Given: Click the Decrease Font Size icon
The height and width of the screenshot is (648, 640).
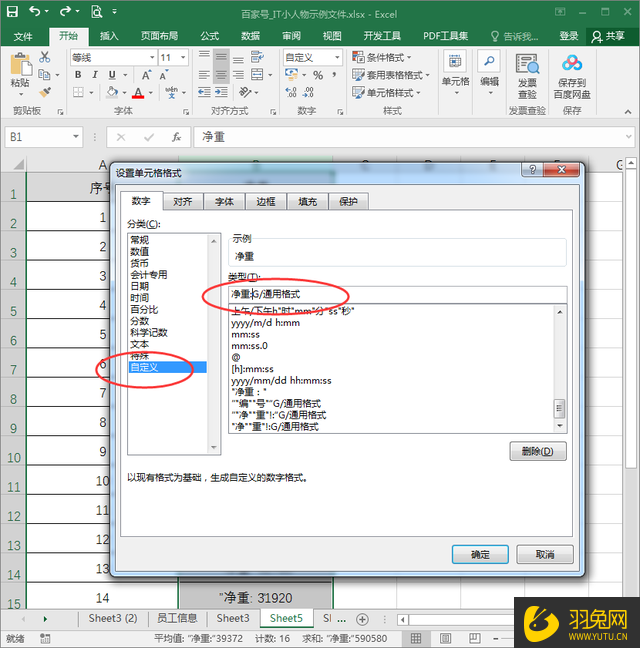Looking at the screenshot, I should tap(164, 75).
